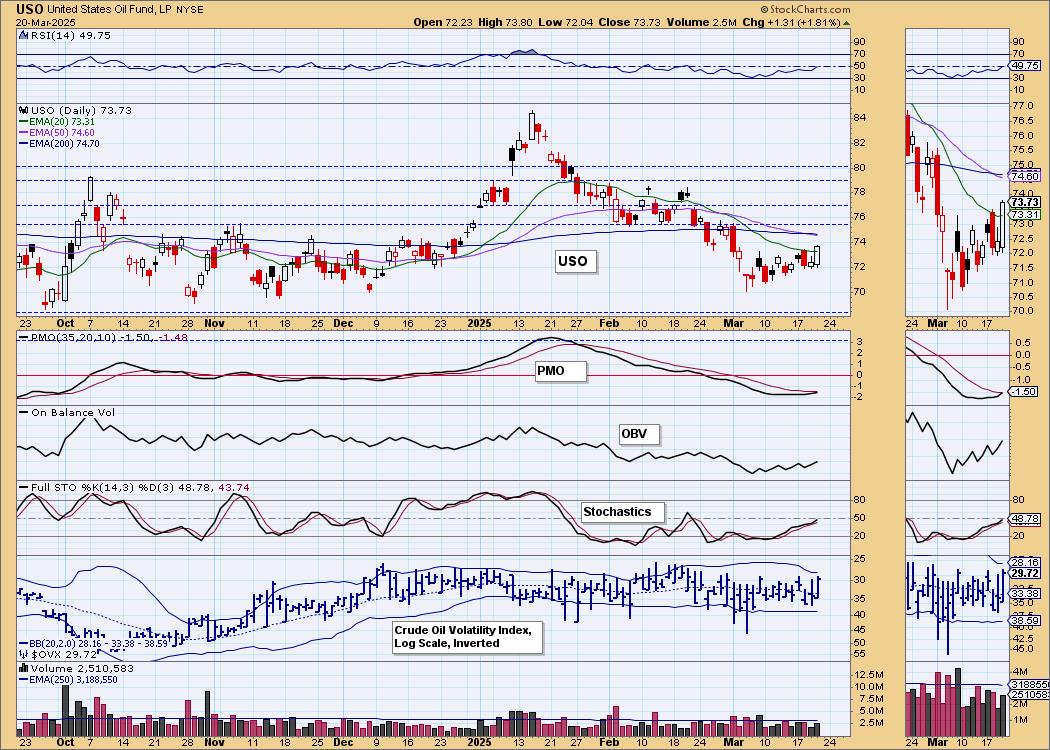Click the 'Open 72.23' value

point(443,22)
